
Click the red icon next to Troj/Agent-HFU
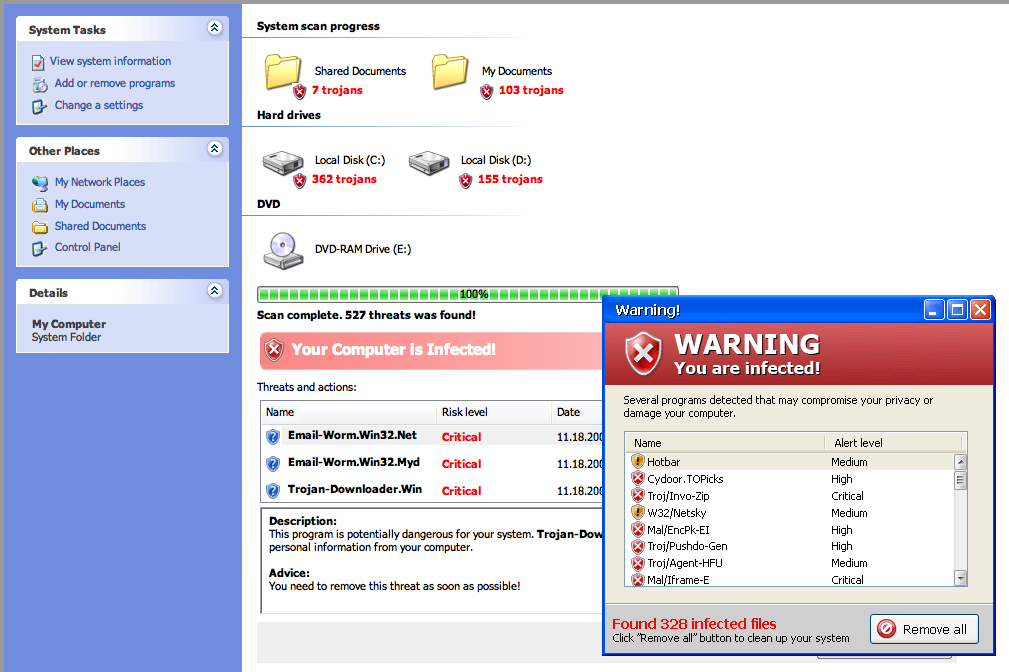[638, 563]
